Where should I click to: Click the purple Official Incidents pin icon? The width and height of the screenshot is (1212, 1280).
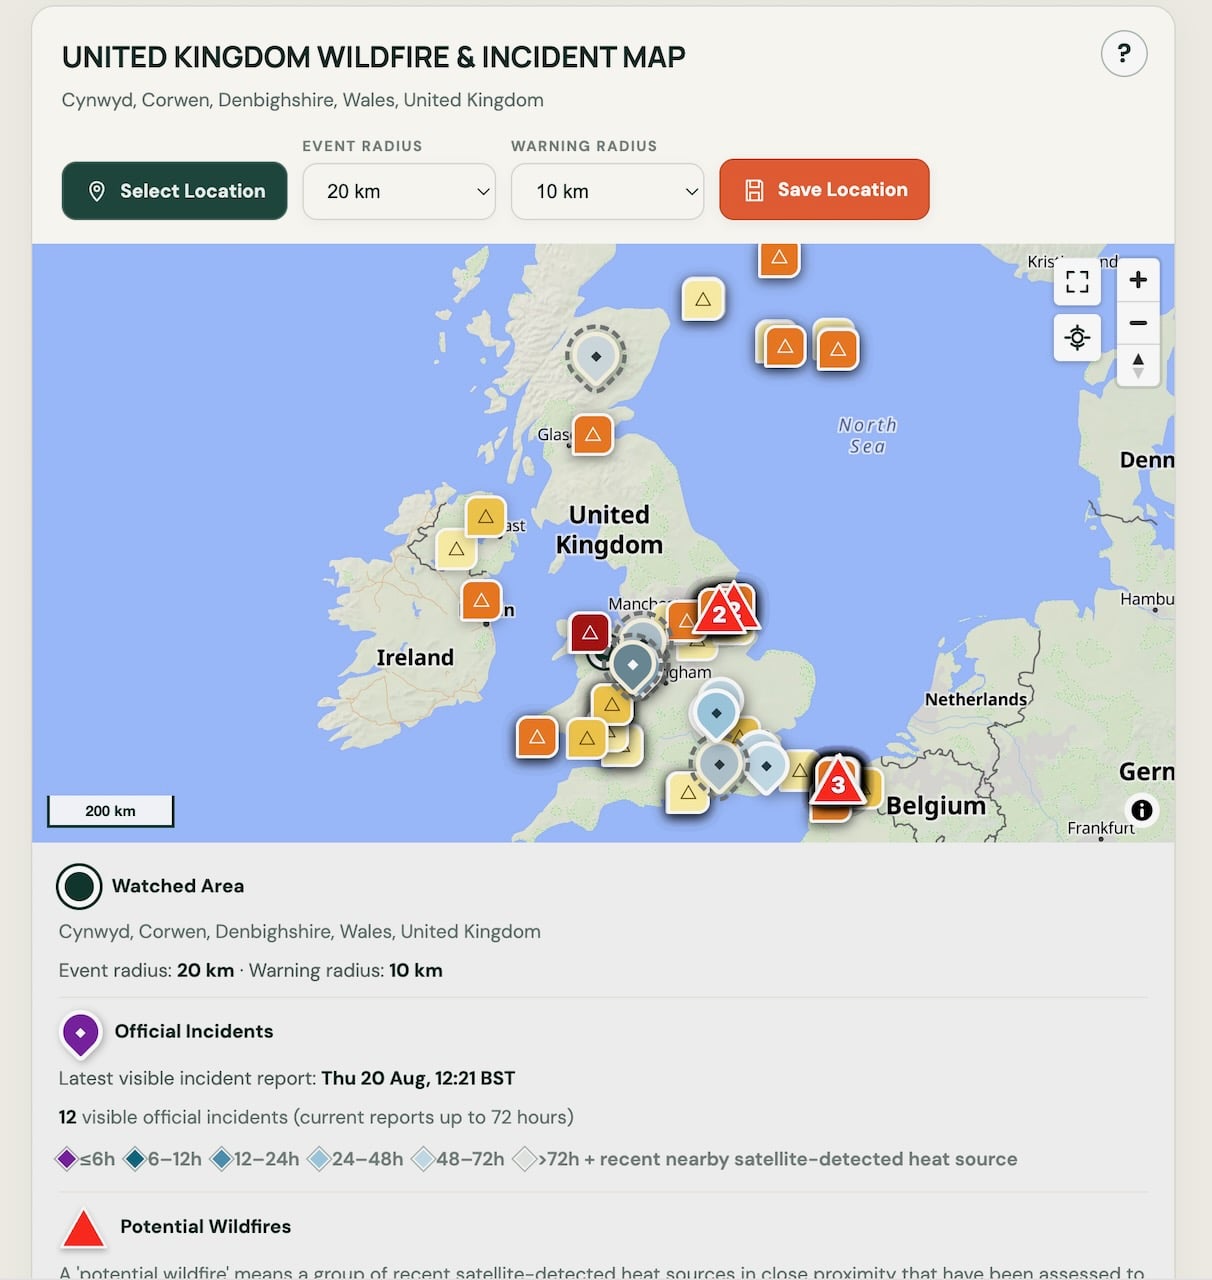(81, 1034)
